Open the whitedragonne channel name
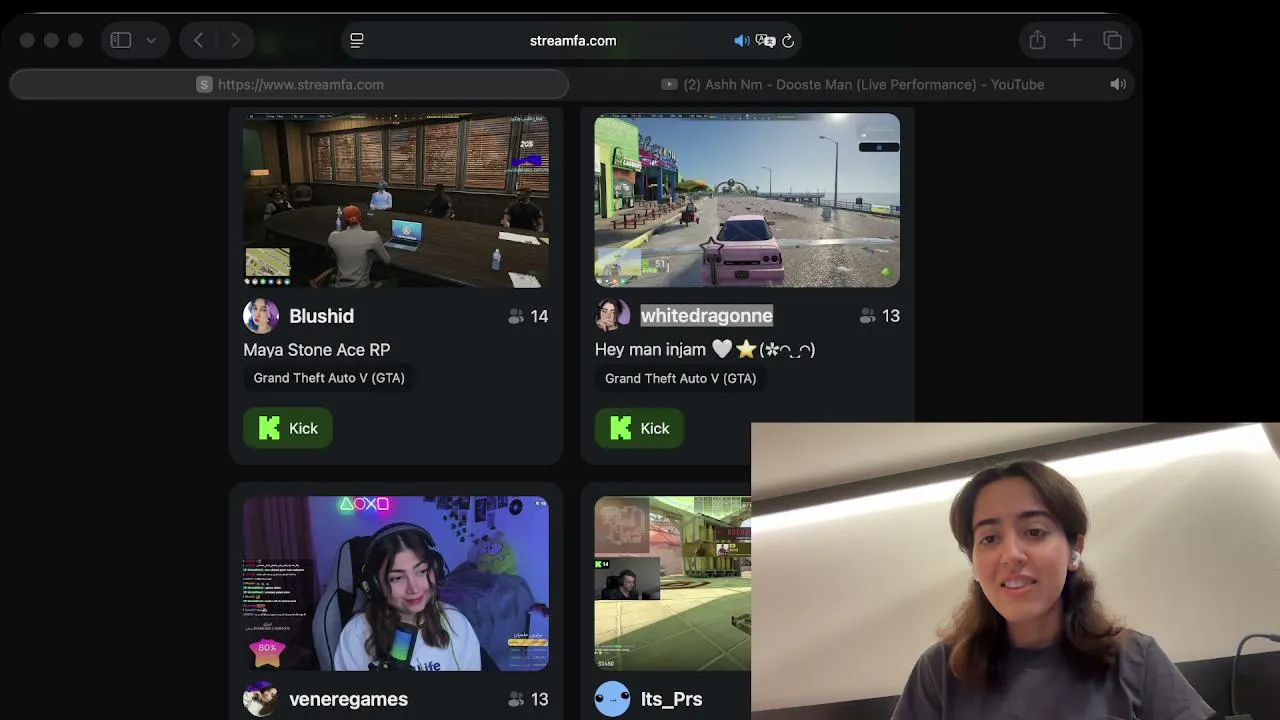Screen dimensions: 1280x720 click(x=707, y=316)
